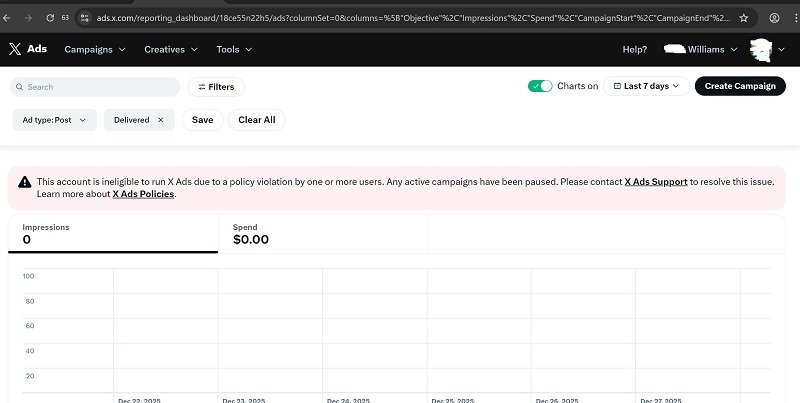Viewport: 800px width, 403px height.
Task: Click the profile avatar thumbnail
Action: coord(761,49)
